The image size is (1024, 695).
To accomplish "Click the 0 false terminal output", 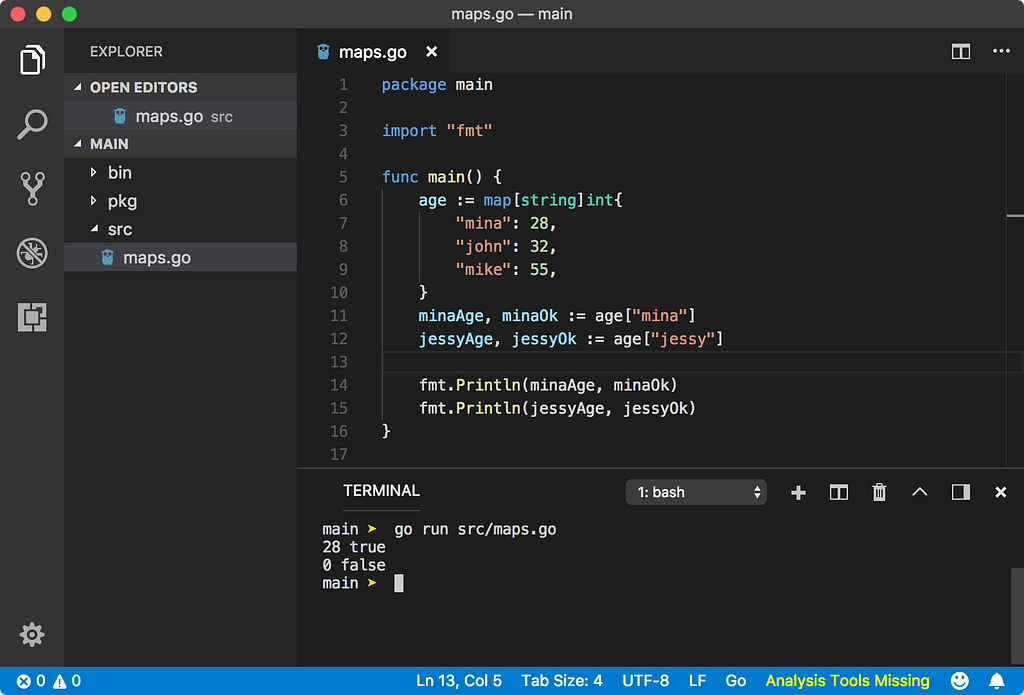I will (x=354, y=565).
